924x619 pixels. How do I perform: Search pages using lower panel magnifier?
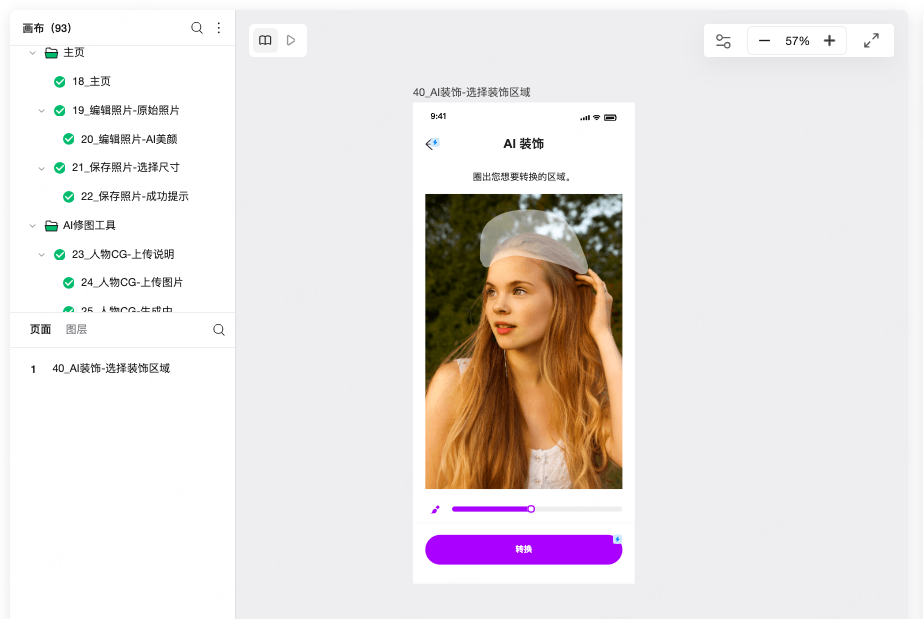click(219, 330)
